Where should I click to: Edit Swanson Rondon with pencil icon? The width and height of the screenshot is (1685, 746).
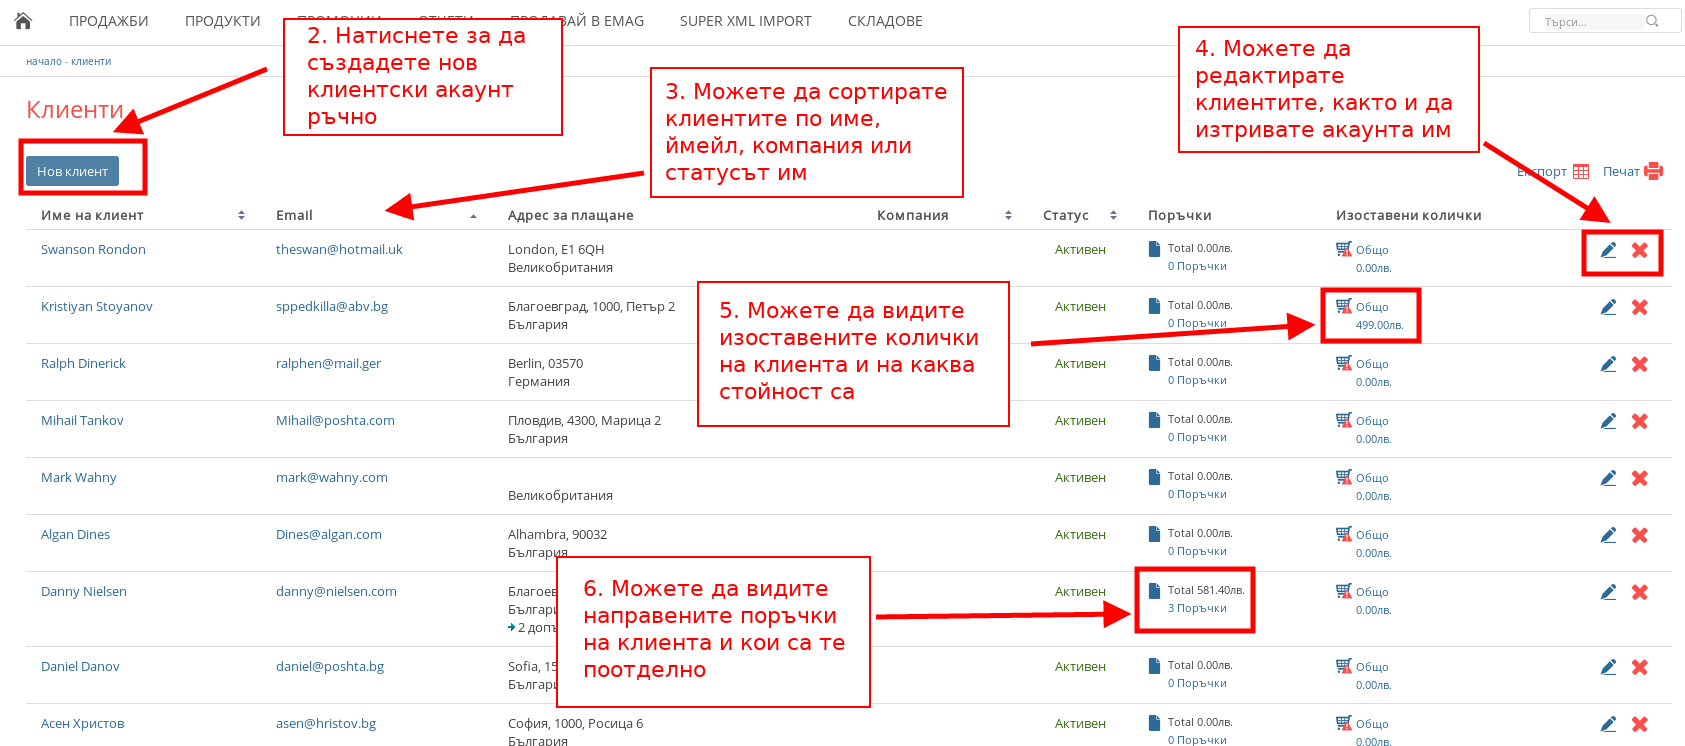click(x=1608, y=250)
